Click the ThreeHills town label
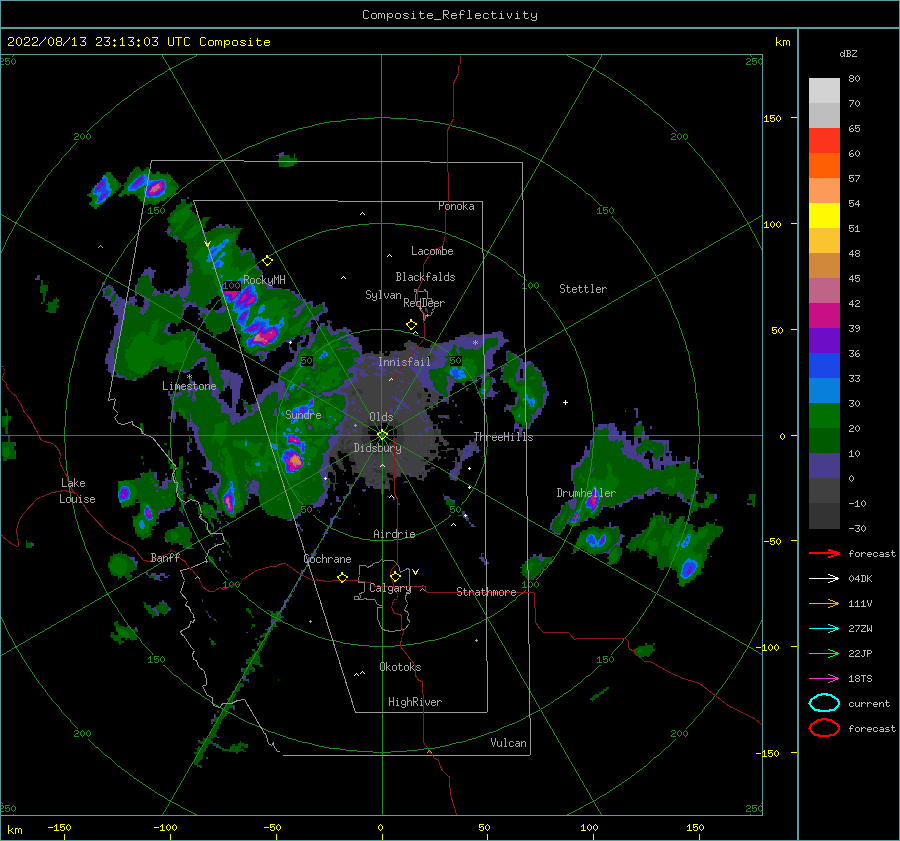 click(503, 437)
